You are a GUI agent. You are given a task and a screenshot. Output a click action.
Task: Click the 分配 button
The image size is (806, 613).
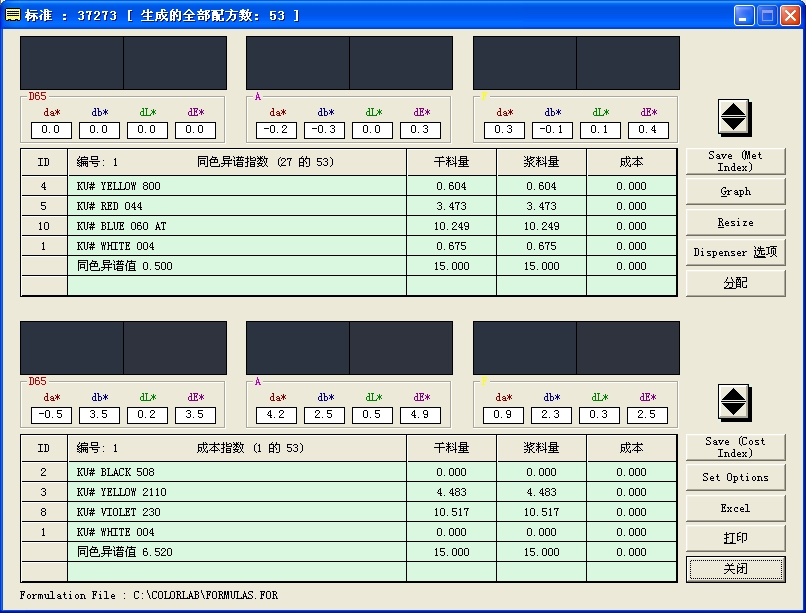(735, 283)
